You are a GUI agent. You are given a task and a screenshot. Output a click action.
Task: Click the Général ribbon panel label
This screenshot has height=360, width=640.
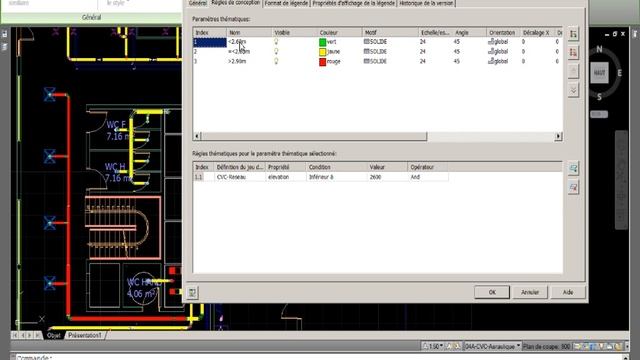91,17
